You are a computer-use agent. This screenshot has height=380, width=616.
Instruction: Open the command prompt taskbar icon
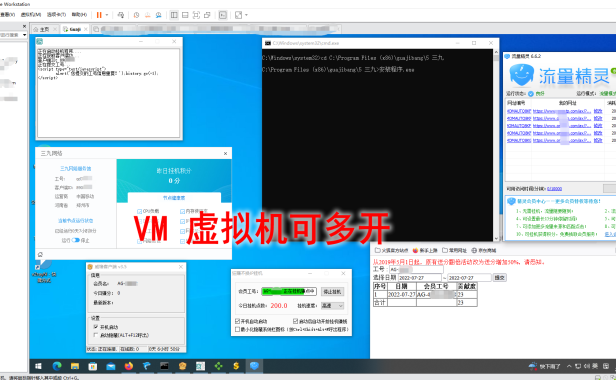[x=164, y=366]
